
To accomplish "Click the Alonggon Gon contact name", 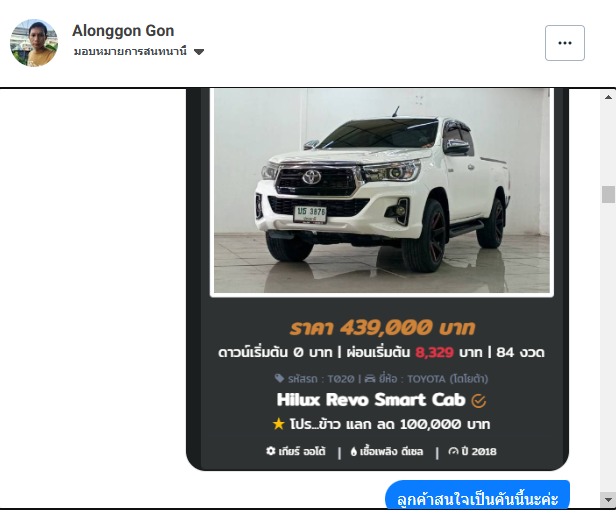I will point(123,31).
